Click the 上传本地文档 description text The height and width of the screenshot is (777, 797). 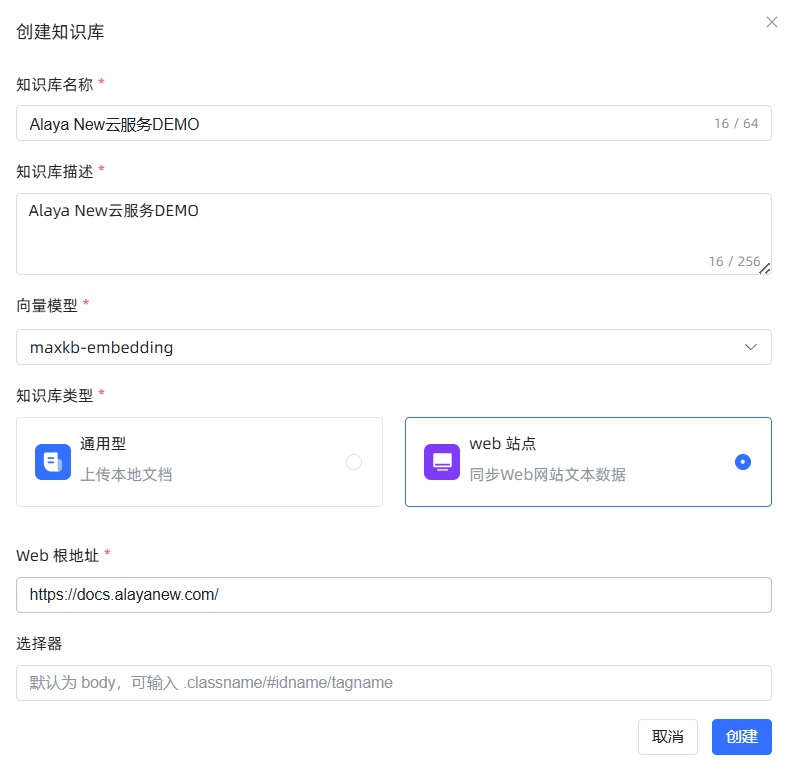[x=126, y=475]
